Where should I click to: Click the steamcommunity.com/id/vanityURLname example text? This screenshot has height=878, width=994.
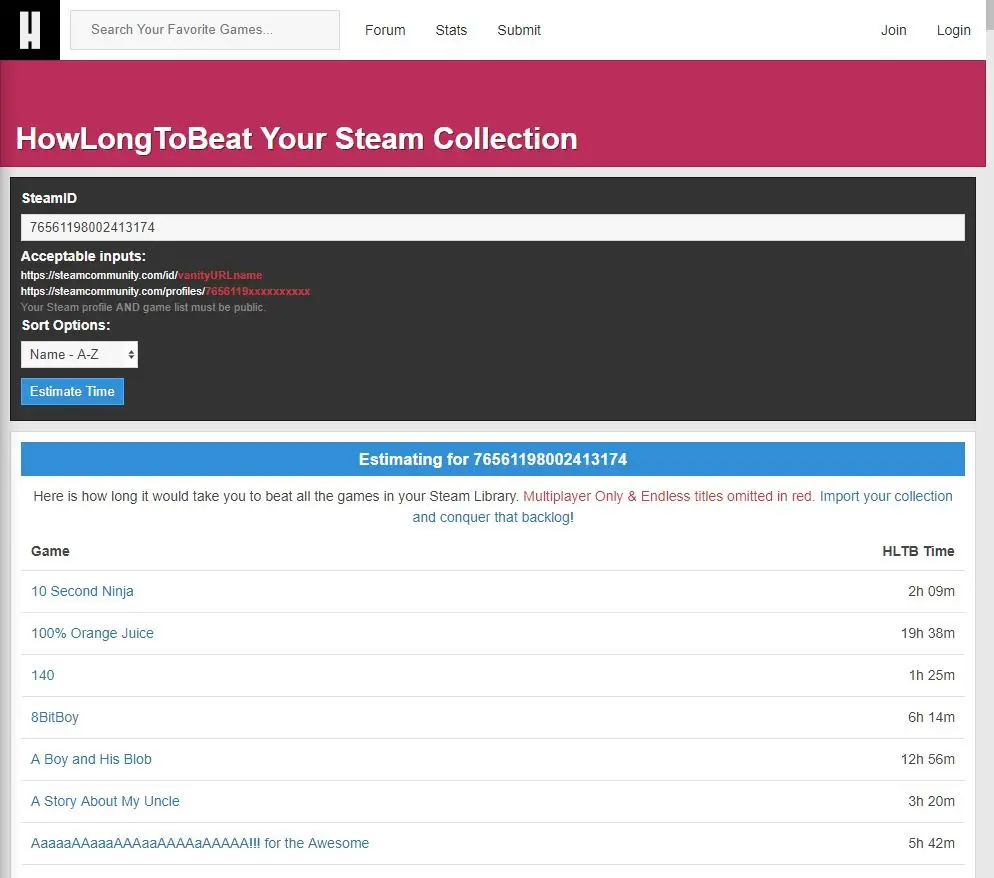[141, 275]
